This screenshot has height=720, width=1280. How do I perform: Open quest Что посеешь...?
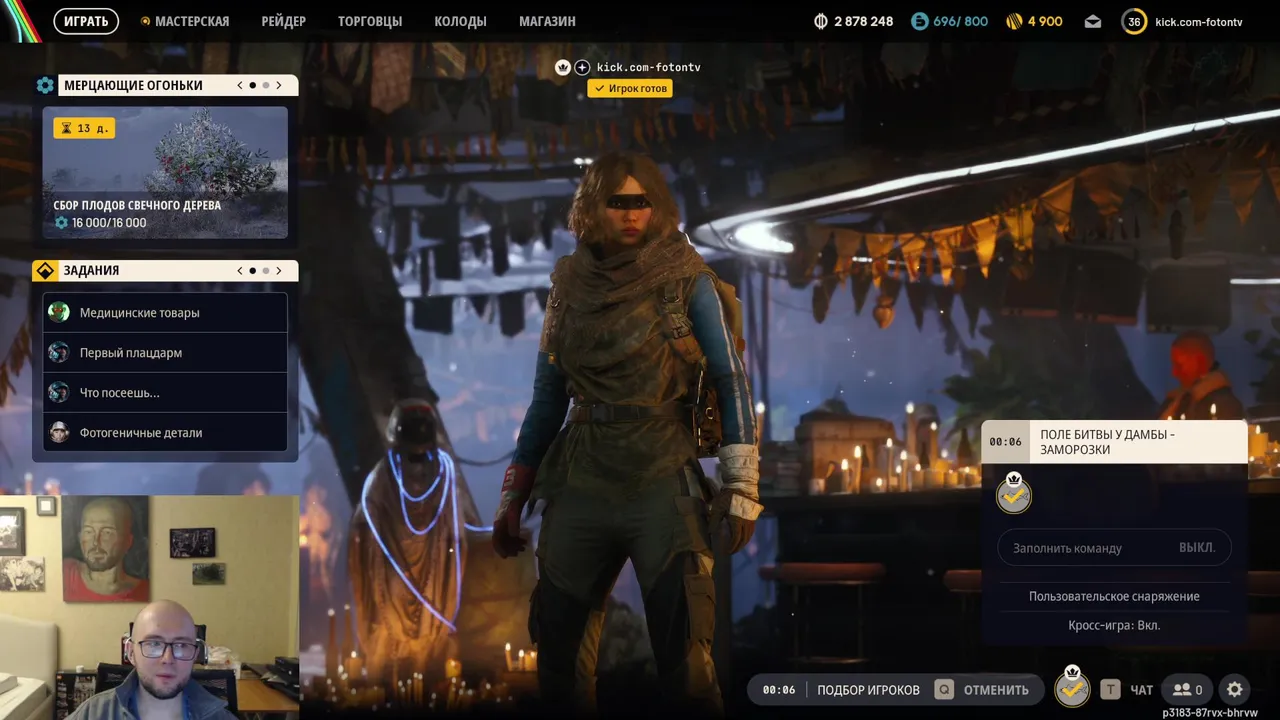point(165,392)
